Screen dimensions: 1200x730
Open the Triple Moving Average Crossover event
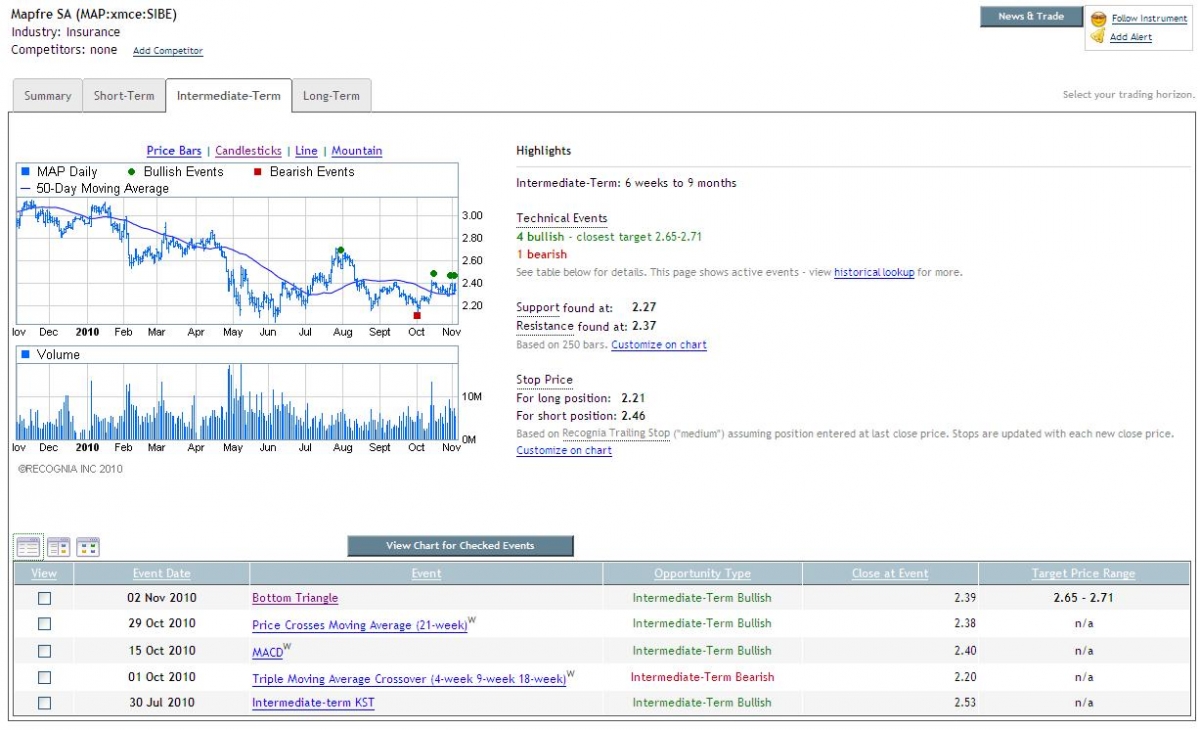(x=409, y=678)
